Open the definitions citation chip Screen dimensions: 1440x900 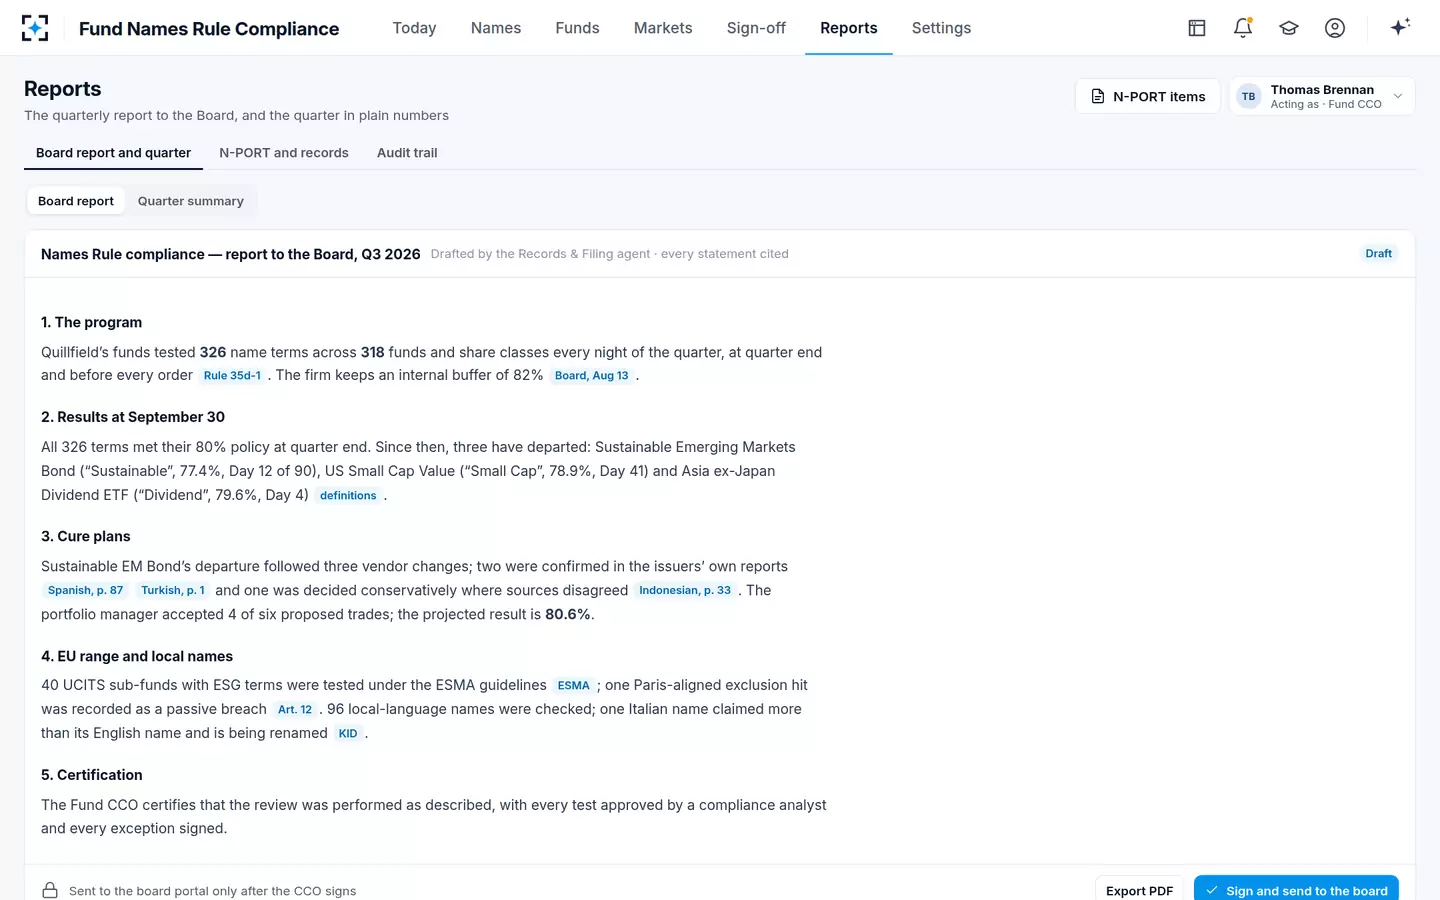coord(348,496)
